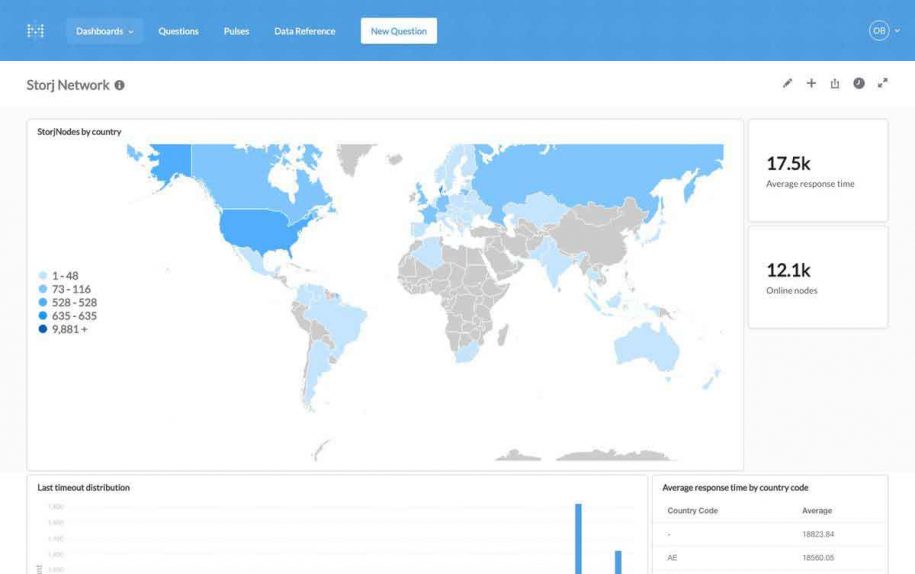The image size is (915, 574).
Task: Click the Metabase logo icon
Action: click(35, 31)
